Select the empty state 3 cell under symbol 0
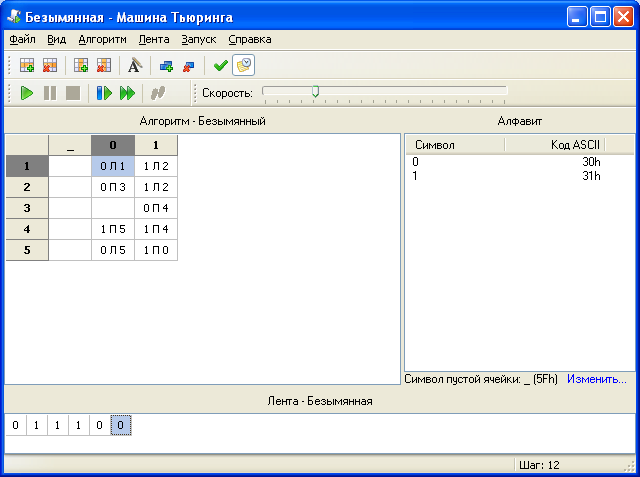The width and height of the screenshot is (640, 477). [x=113, y=208]
